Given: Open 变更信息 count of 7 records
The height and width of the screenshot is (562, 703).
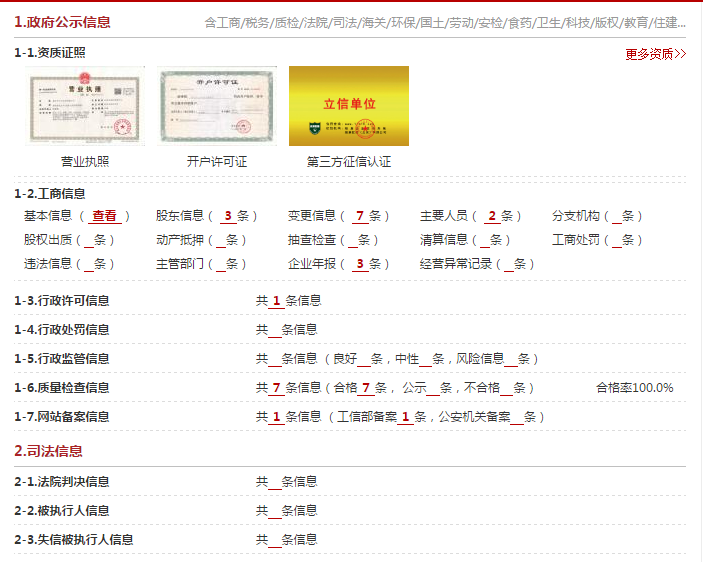Looking at the screenshot, I should pos(359,216).
